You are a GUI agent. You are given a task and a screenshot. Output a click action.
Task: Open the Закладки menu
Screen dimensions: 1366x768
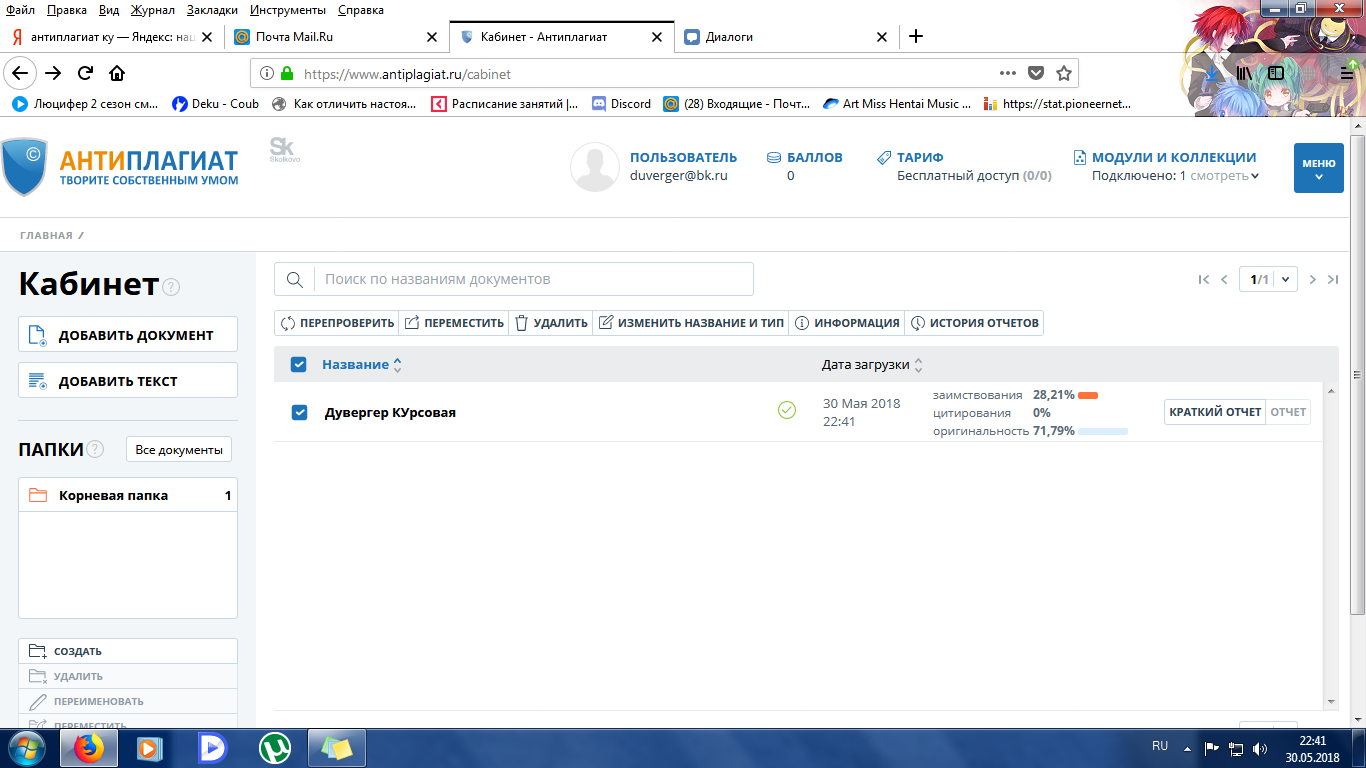pos(211,10)
